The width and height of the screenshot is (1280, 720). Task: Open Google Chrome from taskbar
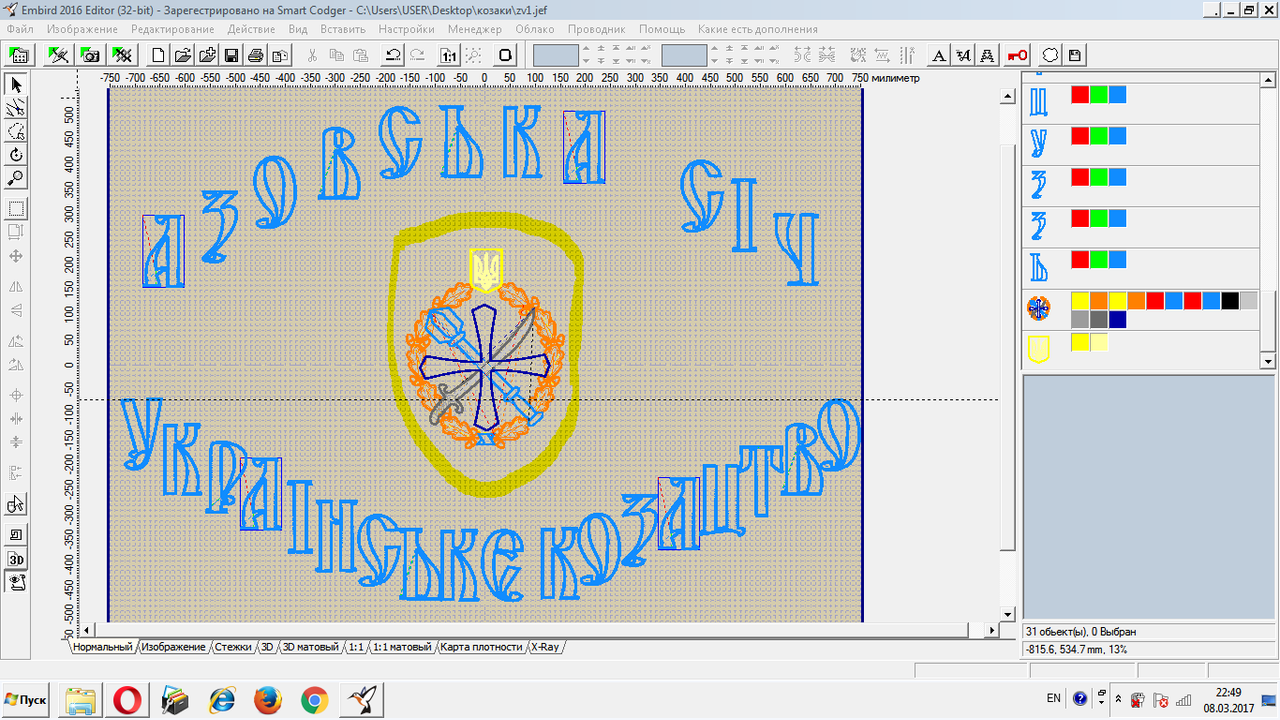point(314,700)
